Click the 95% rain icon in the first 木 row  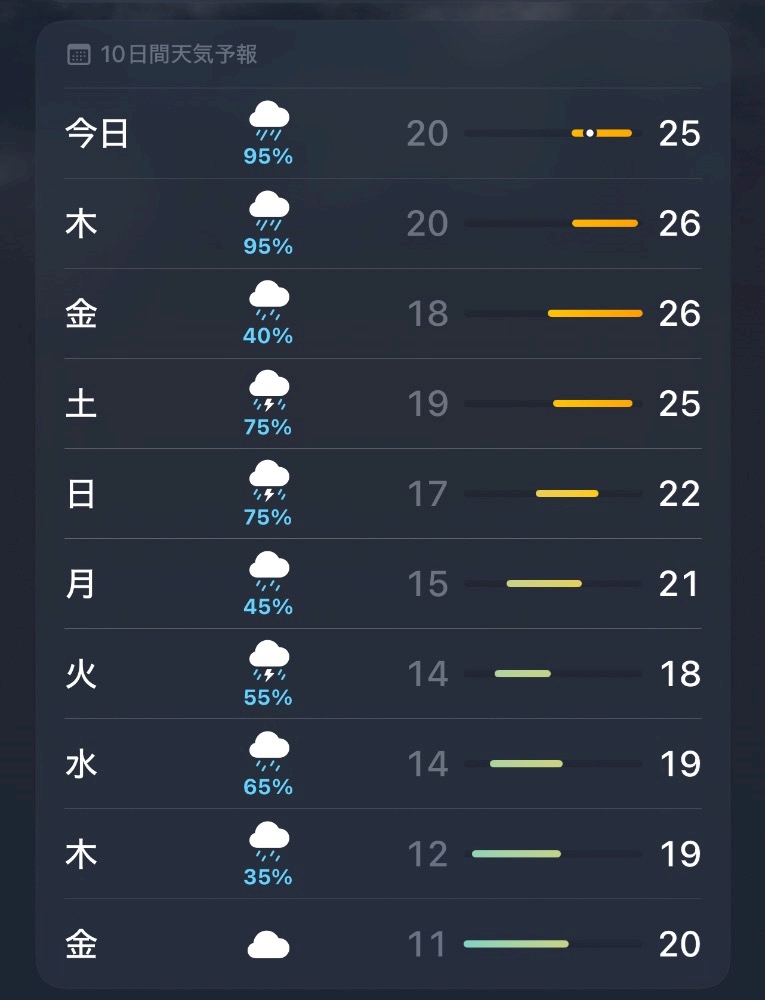(268, 211)
